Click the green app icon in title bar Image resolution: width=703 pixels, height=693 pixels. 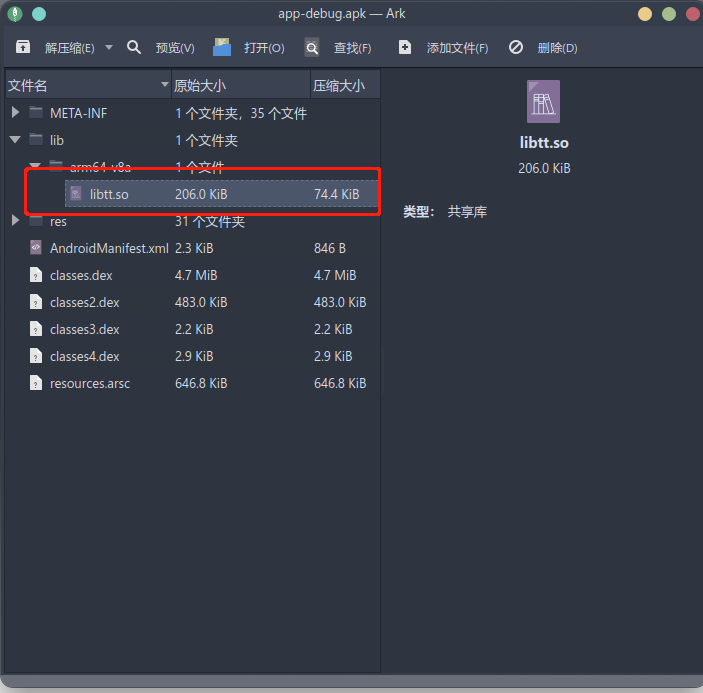15,14
